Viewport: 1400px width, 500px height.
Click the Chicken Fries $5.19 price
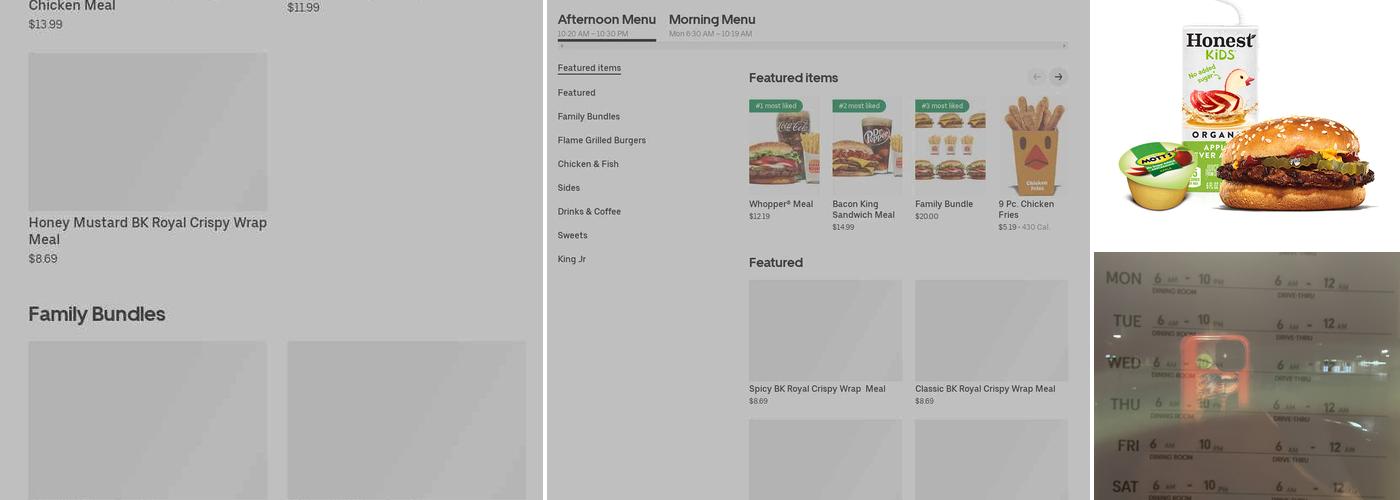click(x=1007, y=227)
